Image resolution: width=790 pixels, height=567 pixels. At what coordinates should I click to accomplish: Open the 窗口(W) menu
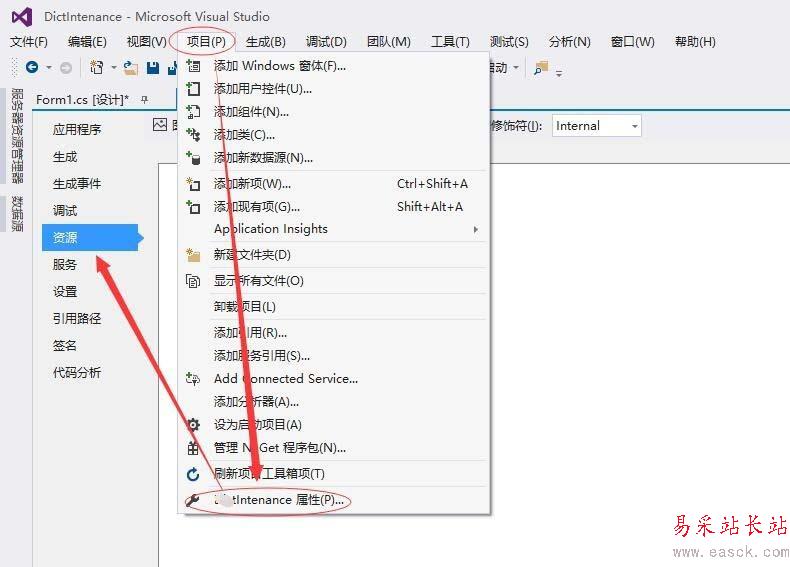(632, 42)
